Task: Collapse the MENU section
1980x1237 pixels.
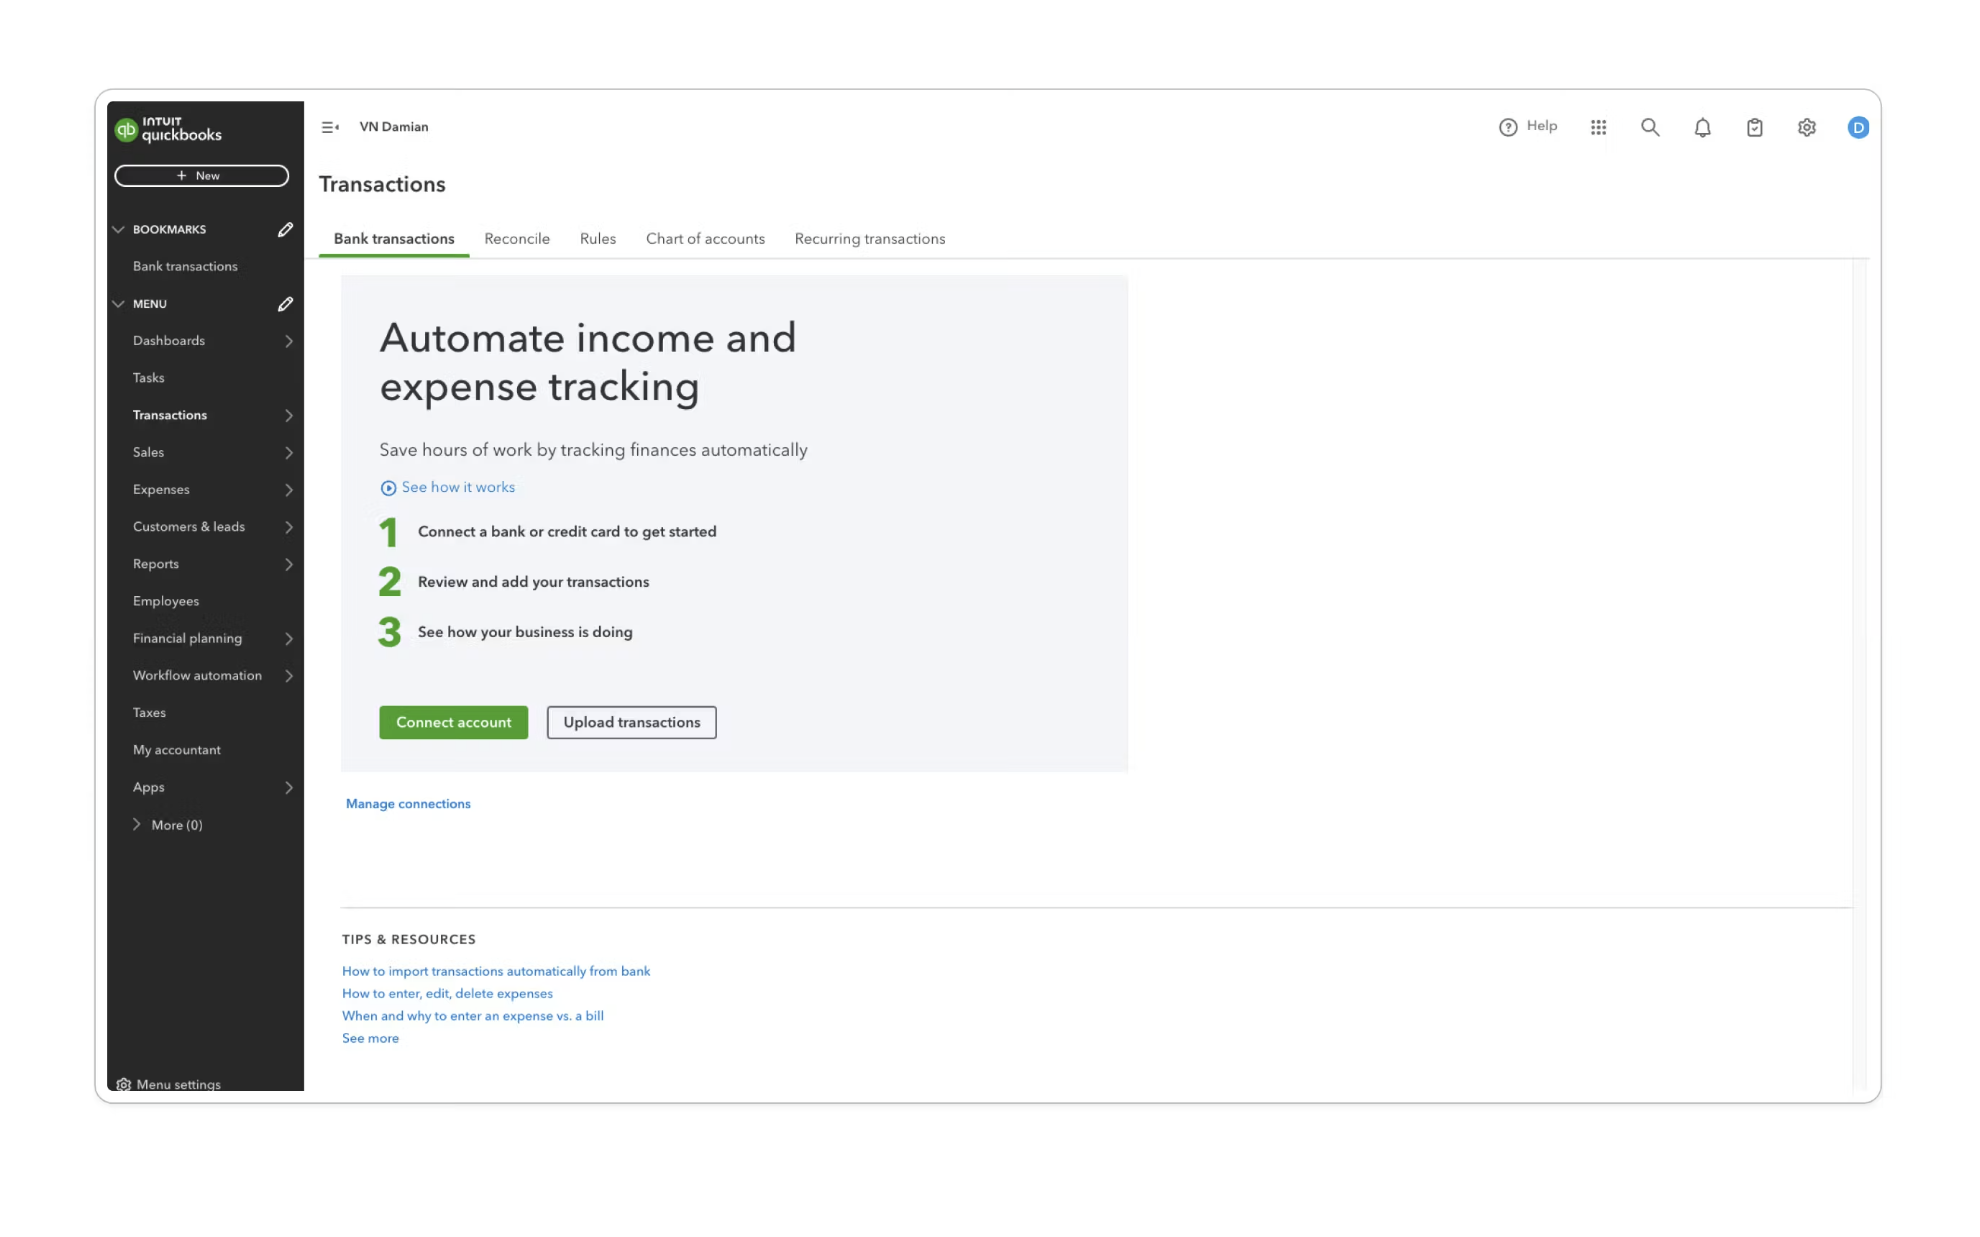Action: (119, 303)
